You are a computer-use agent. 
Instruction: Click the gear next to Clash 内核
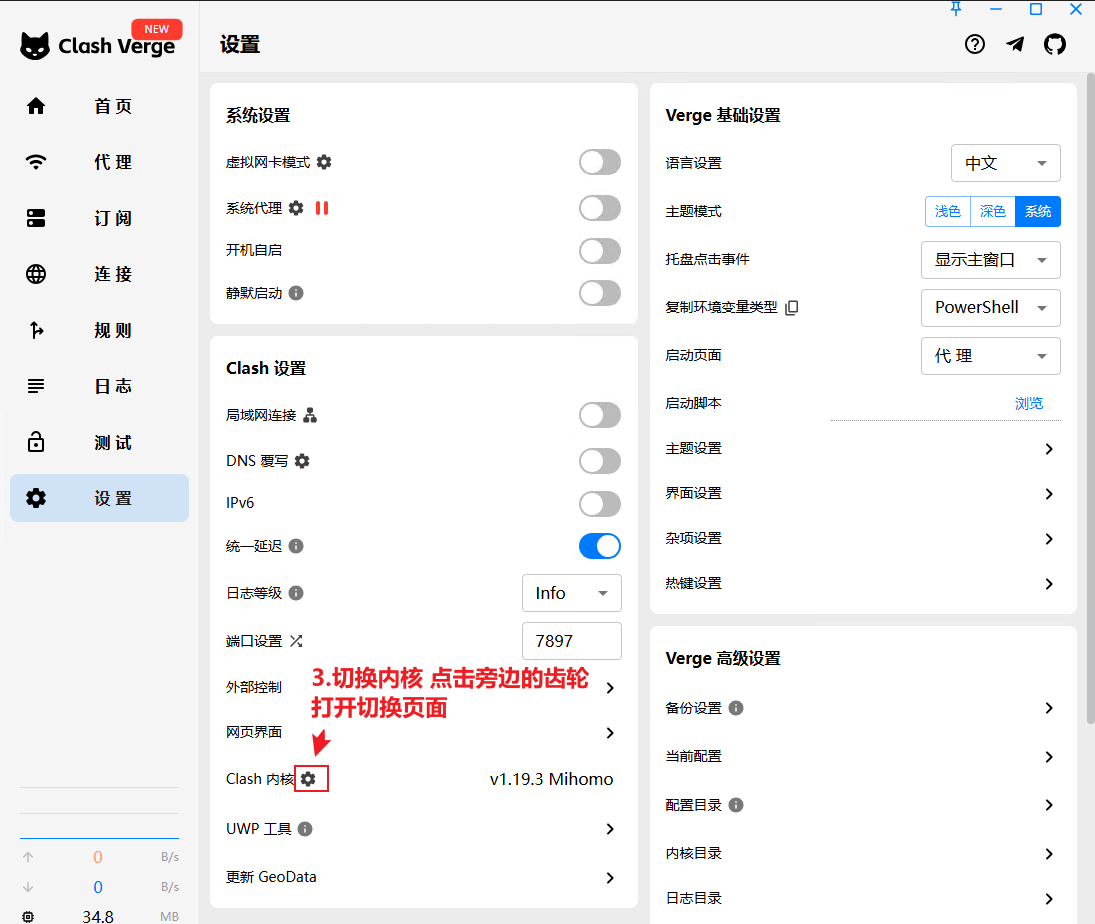point(309,779)
